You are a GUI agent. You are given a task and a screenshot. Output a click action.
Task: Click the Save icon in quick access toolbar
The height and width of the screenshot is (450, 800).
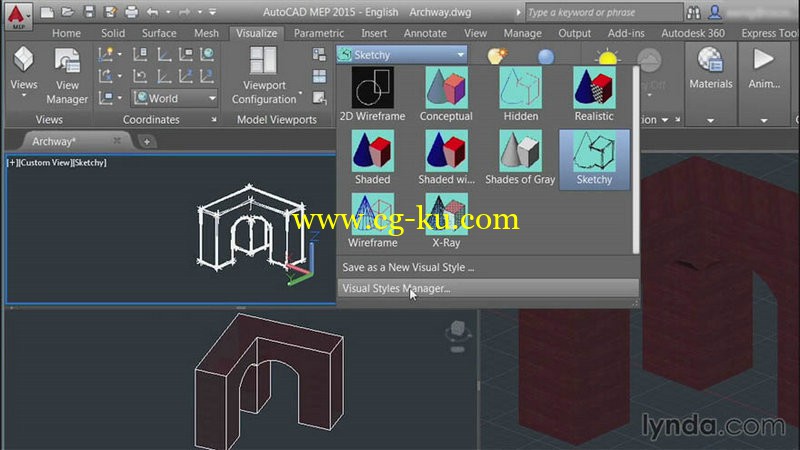(89, 12)
